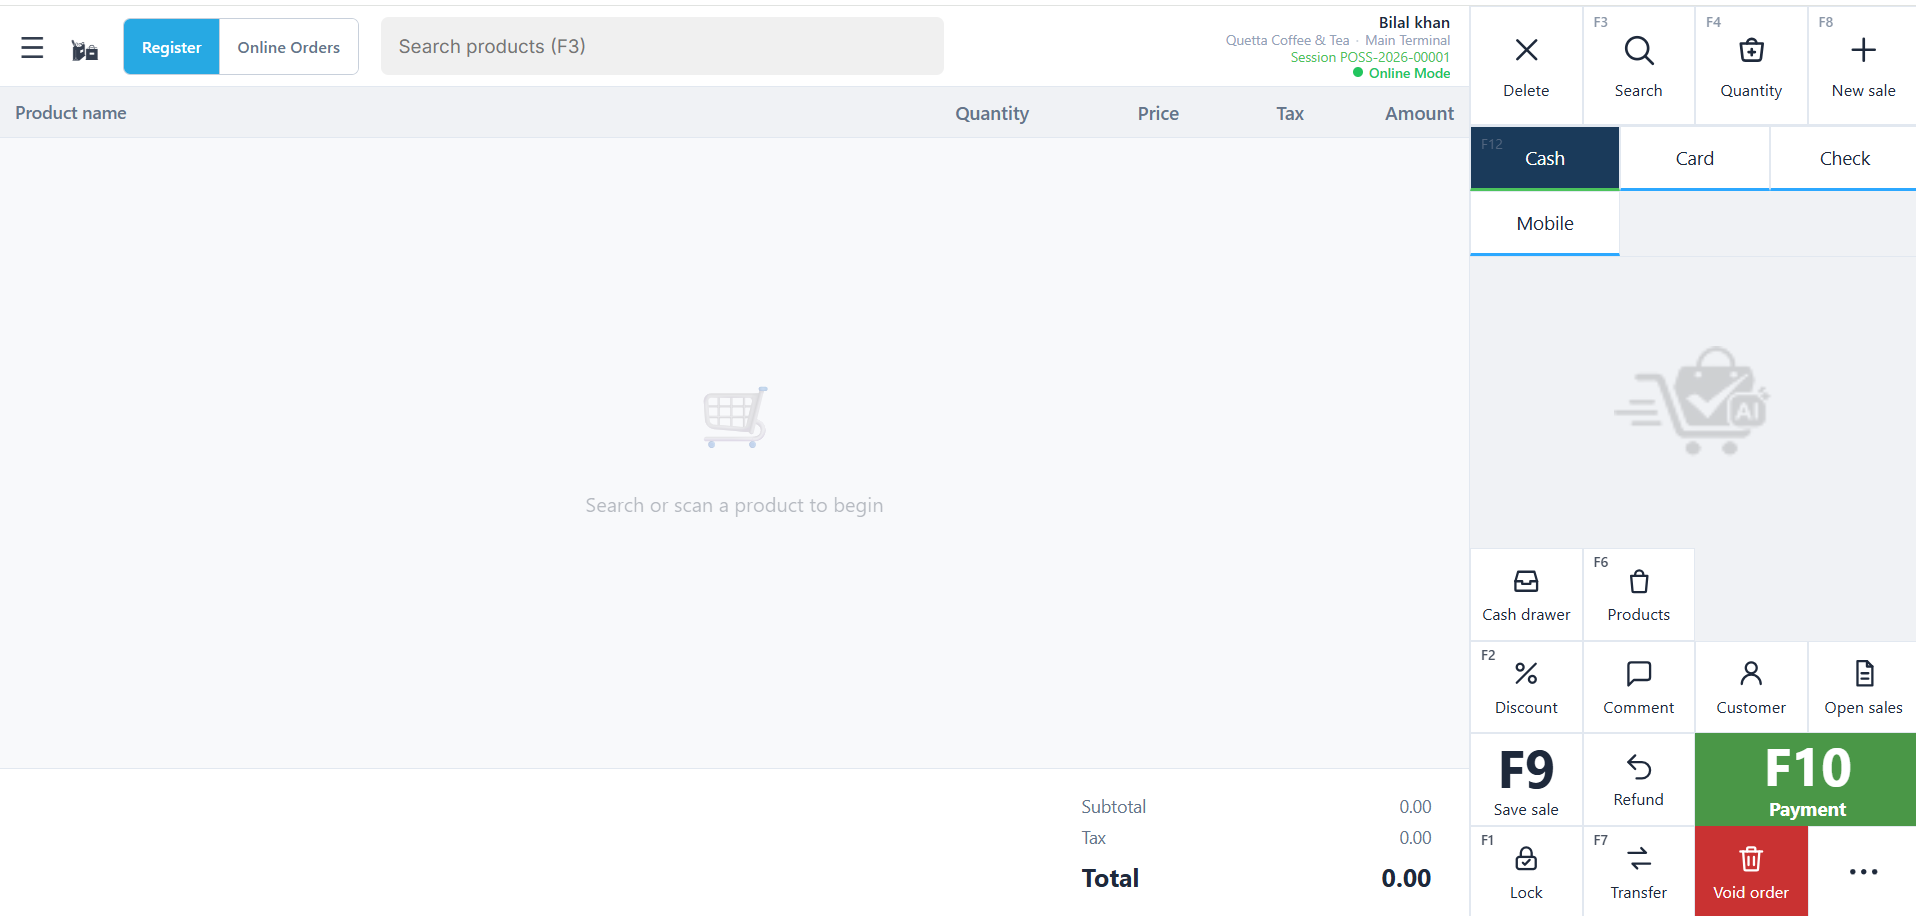Screen dimensions: 1916x916
Task: Open the Transfer function
Action: click(1638, 872)
